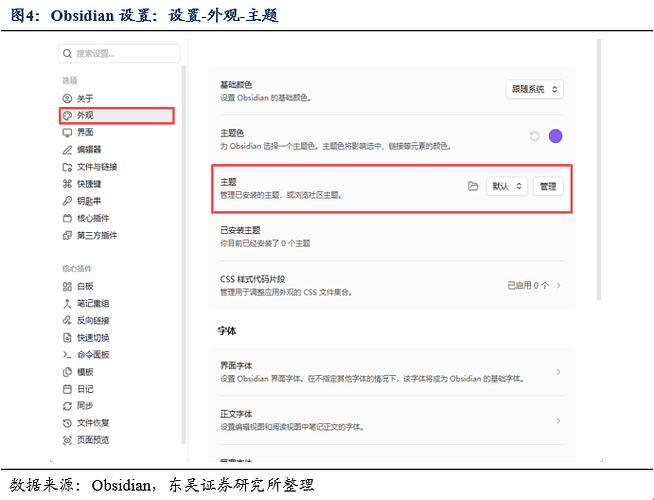Open the themes folder icon
This screenshot has height=500, width=654.
point(473,186)
